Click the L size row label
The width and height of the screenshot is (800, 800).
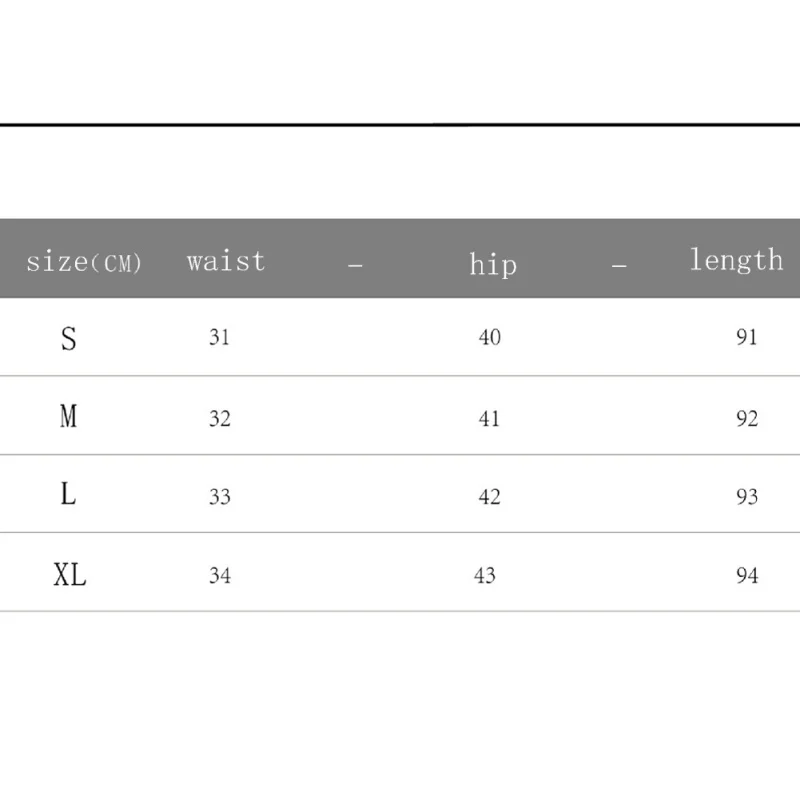[68, 494]
